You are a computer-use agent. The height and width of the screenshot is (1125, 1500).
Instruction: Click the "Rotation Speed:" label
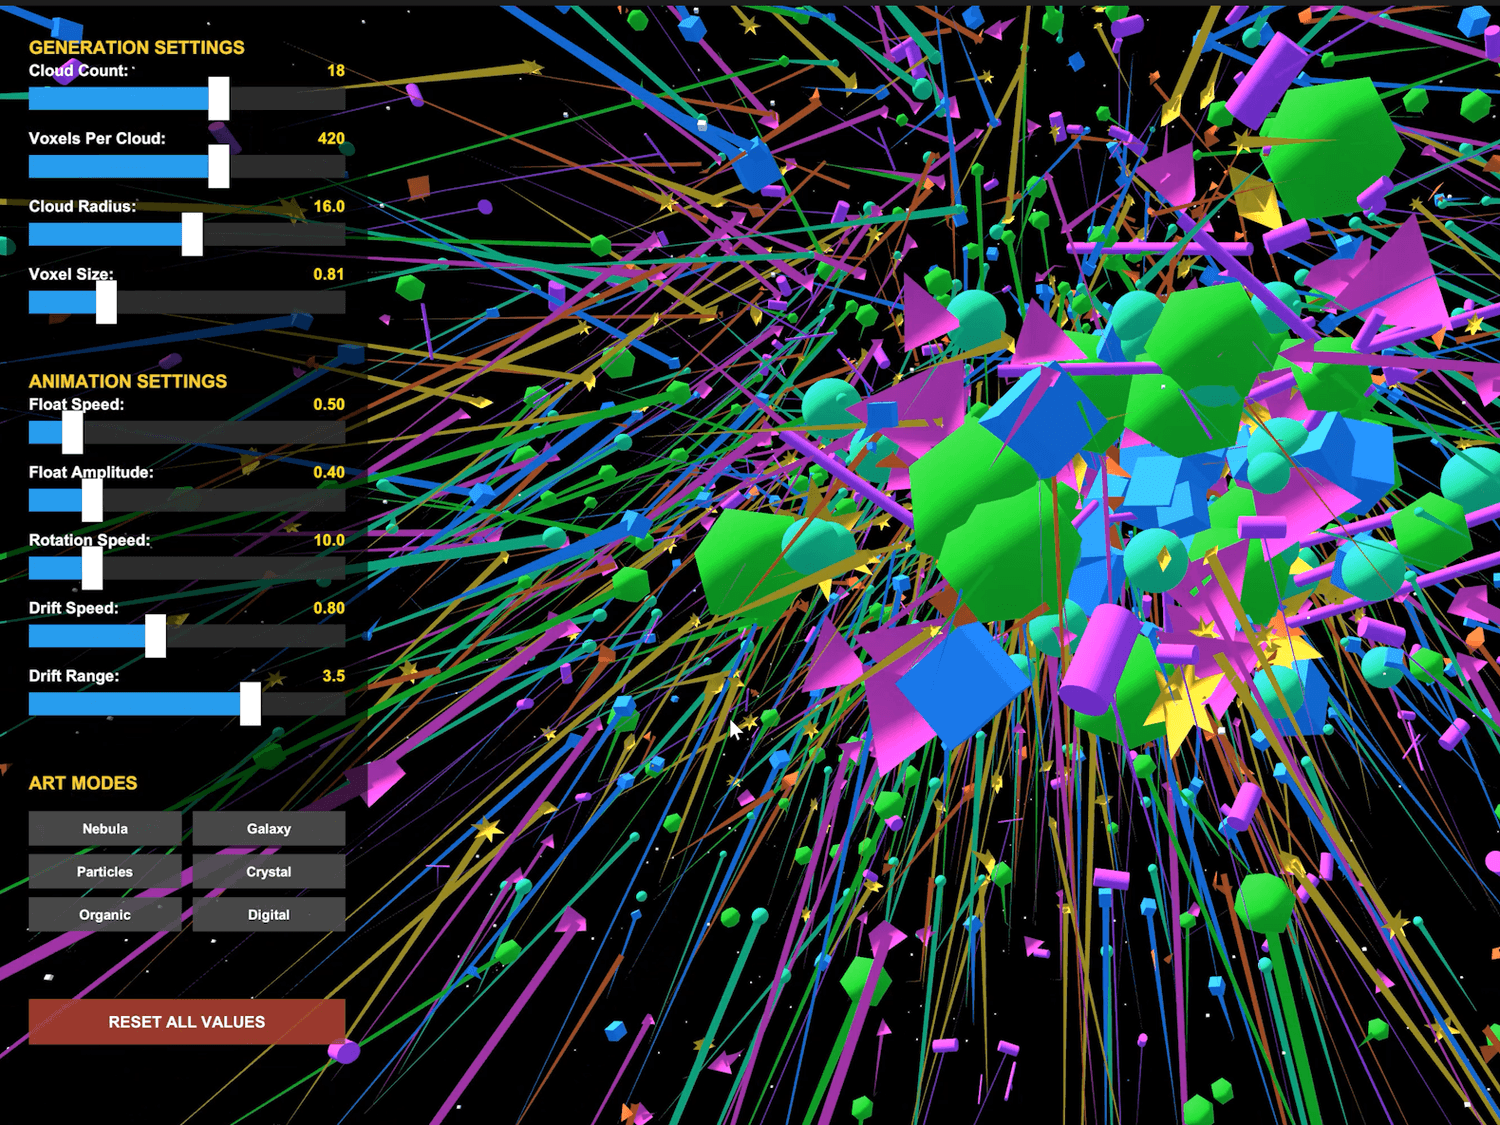90,541
